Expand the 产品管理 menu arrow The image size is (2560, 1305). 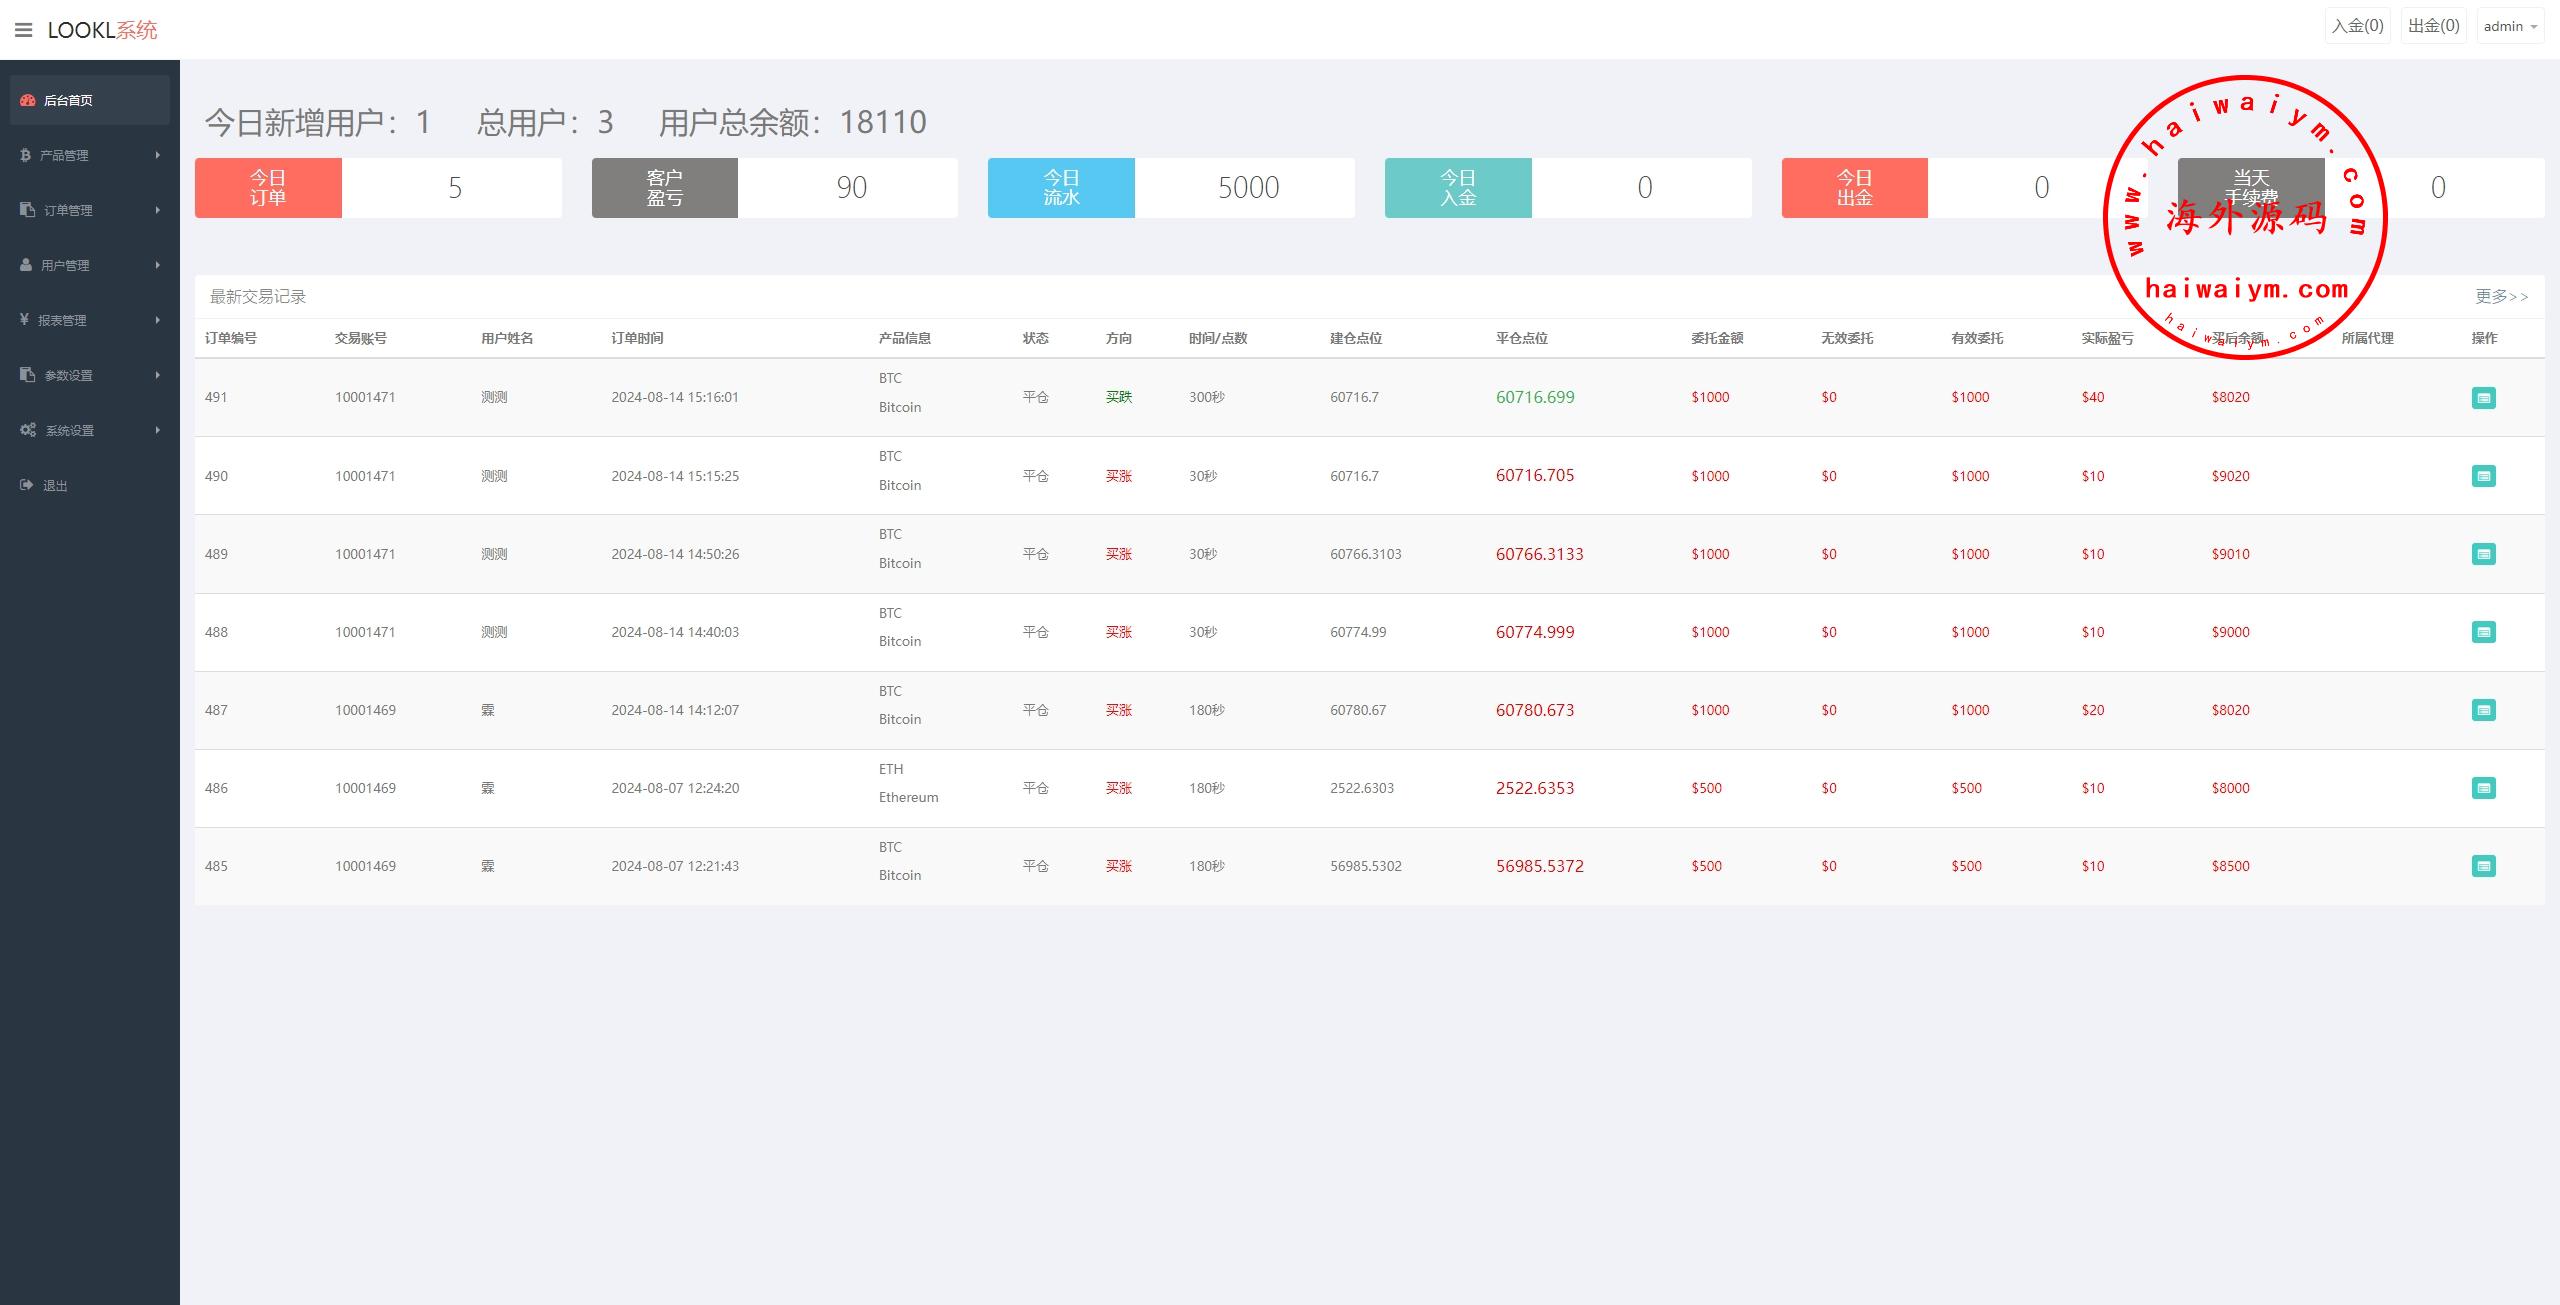point(158,155)
